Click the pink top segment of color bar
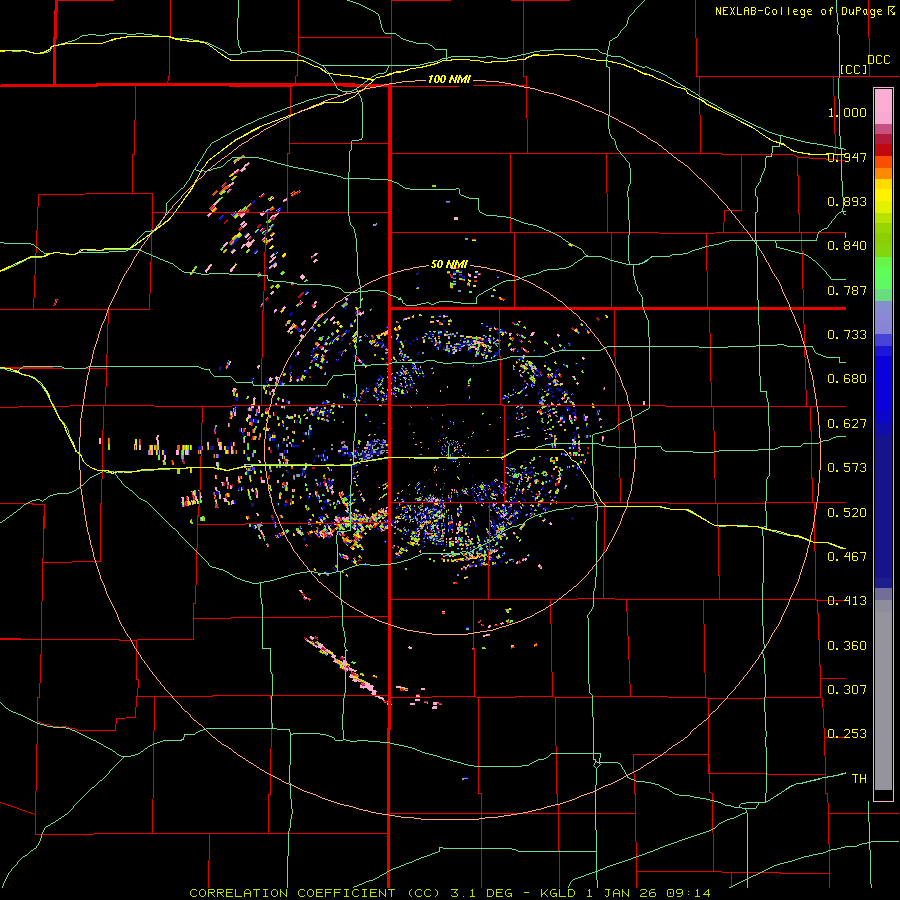Image resolution: width=900 pixels, height=900 pixels. point(883,106)
